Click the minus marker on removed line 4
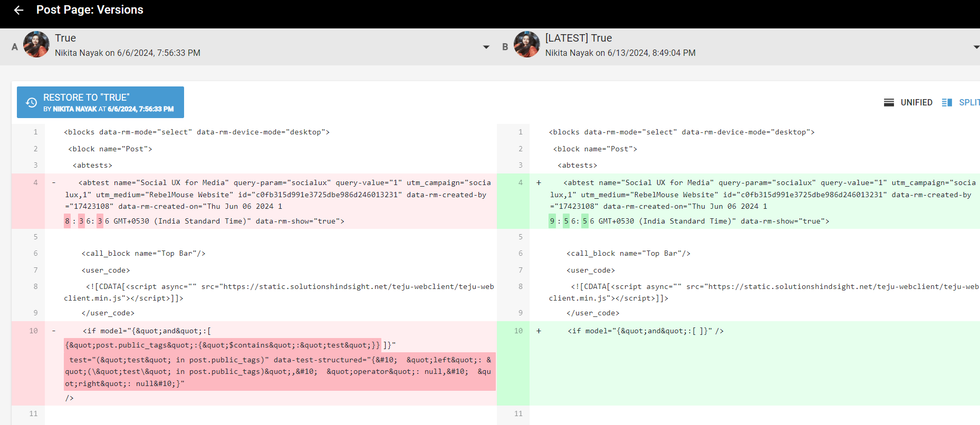Screen dimensions: 980x425 tap(53, 183)
